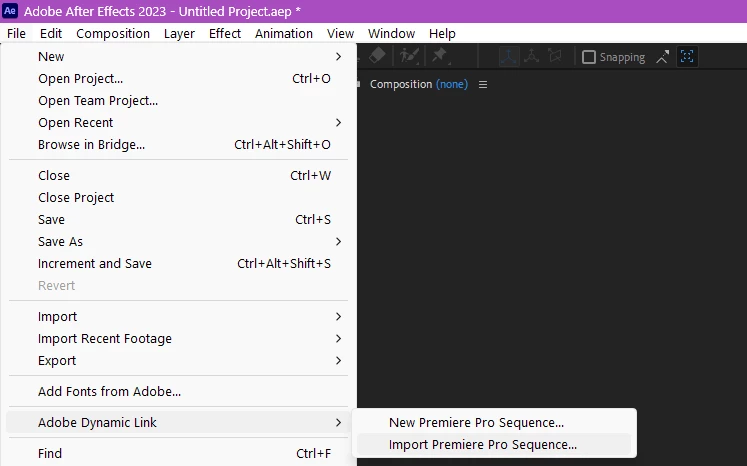The image size is (747, 466).
Task: Select the Eraser tool in toolbar
Action: [377, 56]
